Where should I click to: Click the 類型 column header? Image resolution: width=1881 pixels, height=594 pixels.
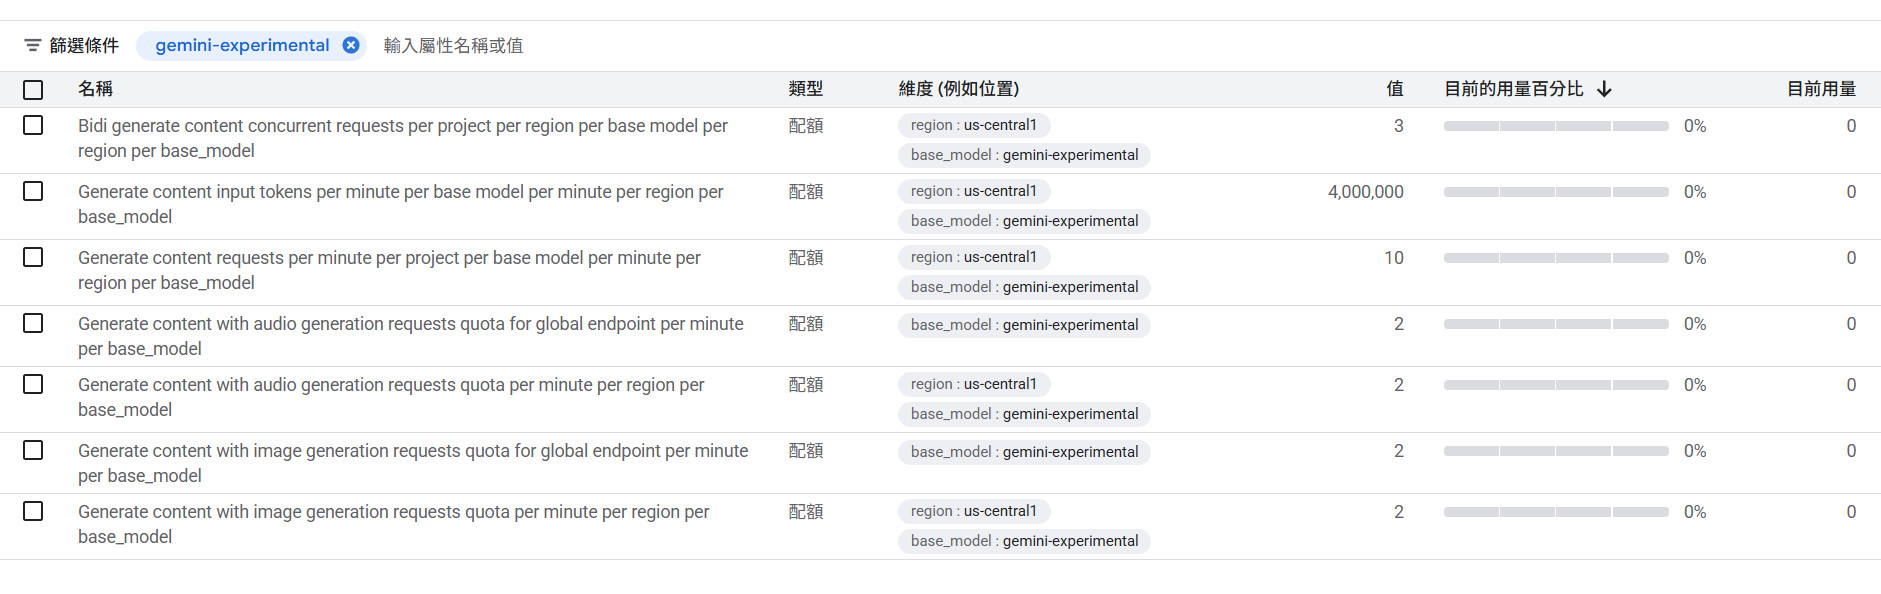[805, 89]
